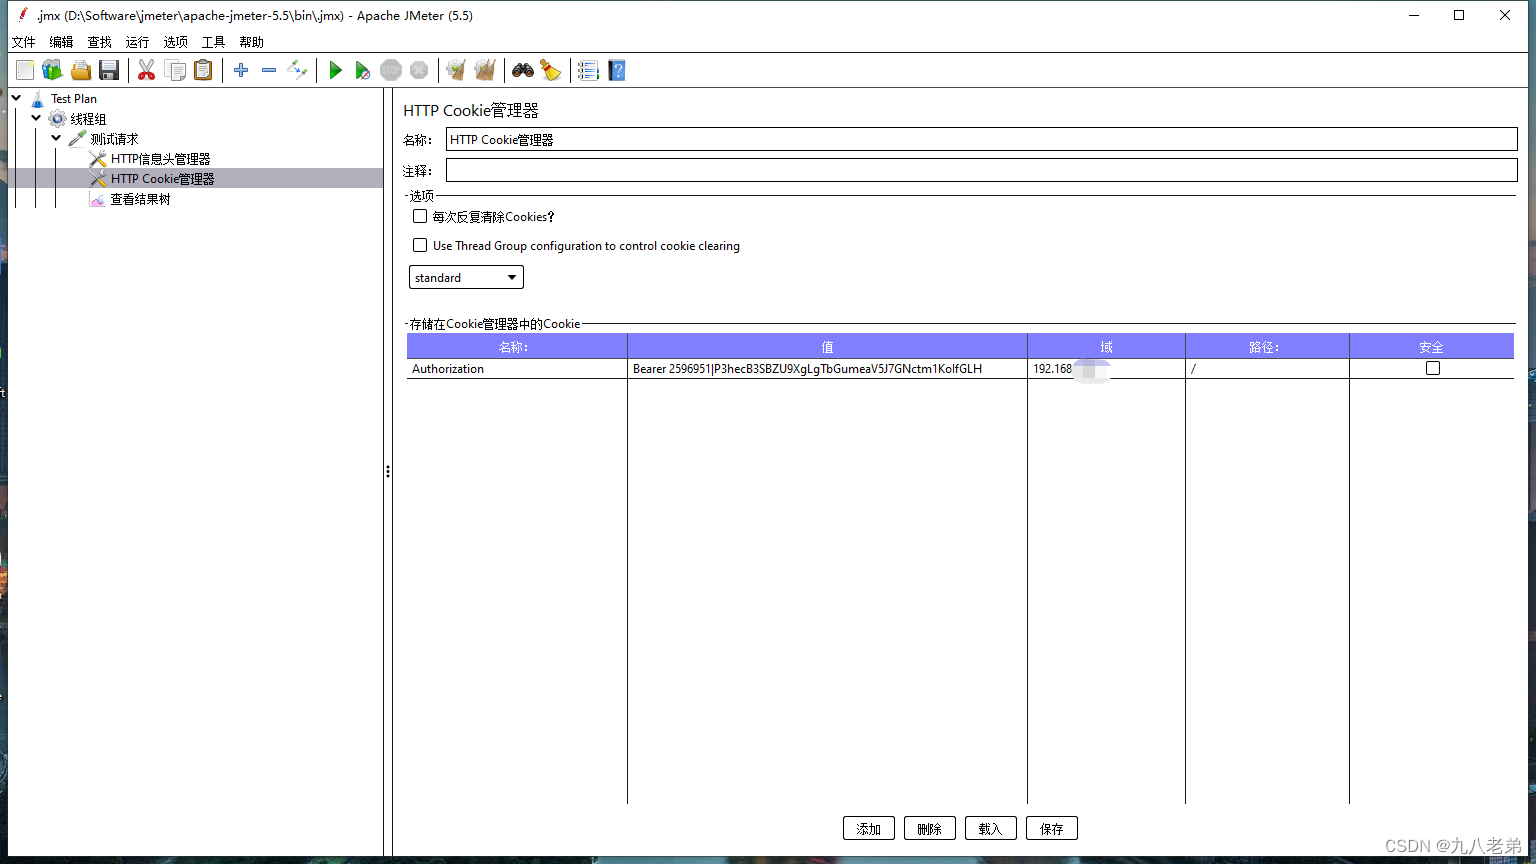Click the Toggle enable/disable icon
This screenshot has height=864, width=1536.
click(x=297, y=70)
